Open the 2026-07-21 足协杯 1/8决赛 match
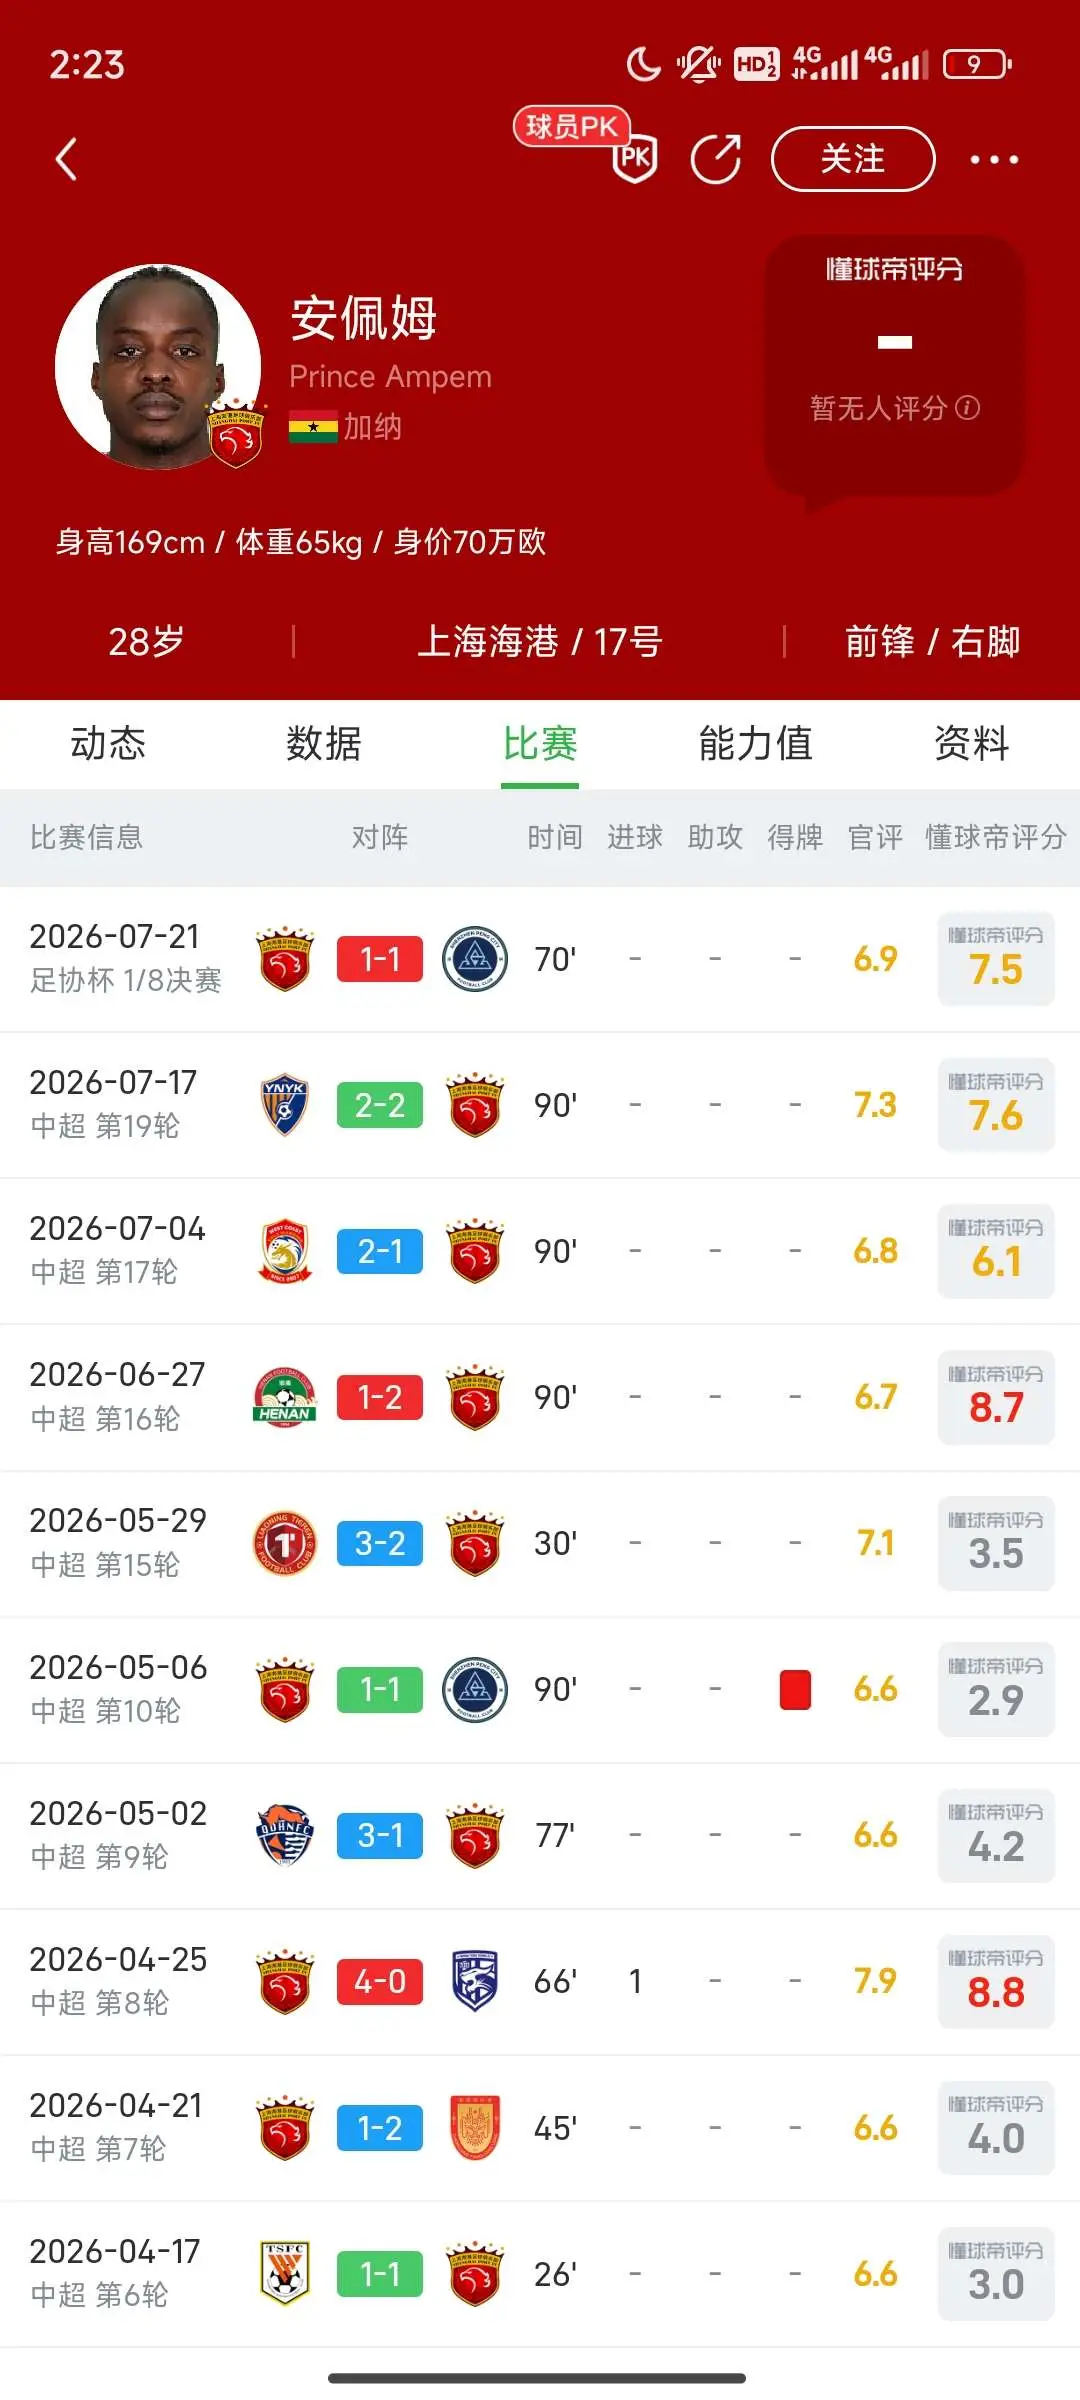 click(540, 959)
